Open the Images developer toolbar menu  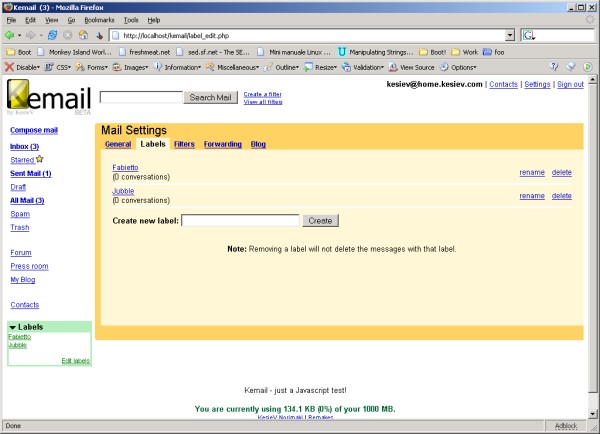coord(130,67)
